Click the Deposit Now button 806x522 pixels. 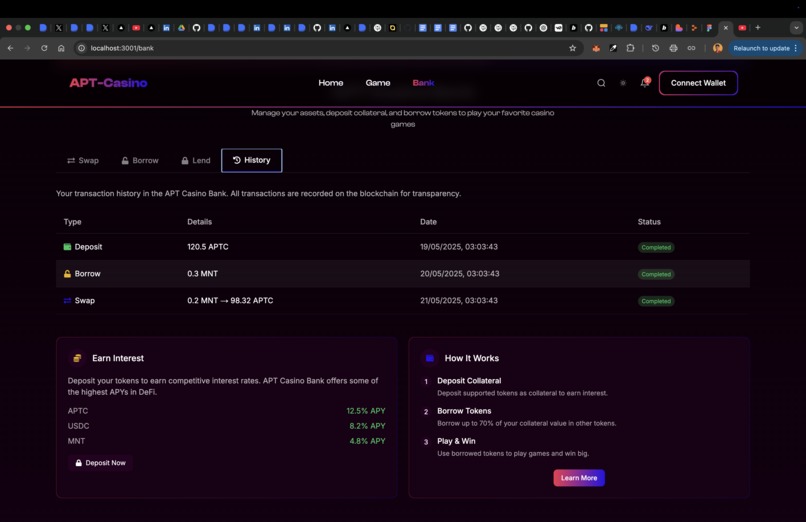click(x=100, y=463)
